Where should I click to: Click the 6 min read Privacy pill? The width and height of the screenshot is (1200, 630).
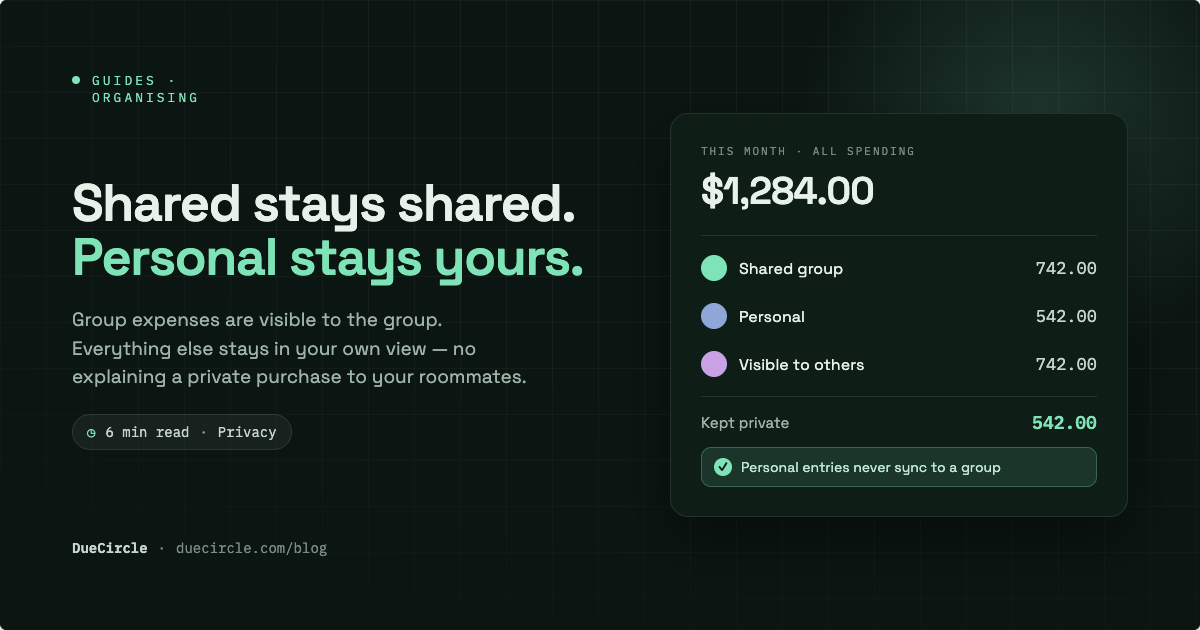tap(182, 432)
